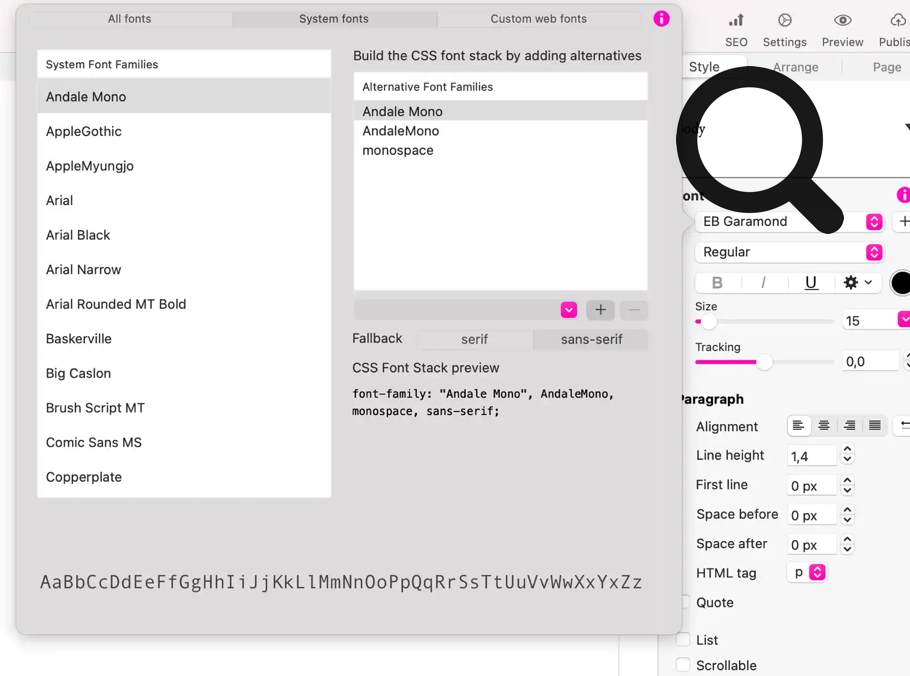The image size is (910, 676).
Task: Click the pink info icon in font dialog
Action: click(x=661, y=19)
